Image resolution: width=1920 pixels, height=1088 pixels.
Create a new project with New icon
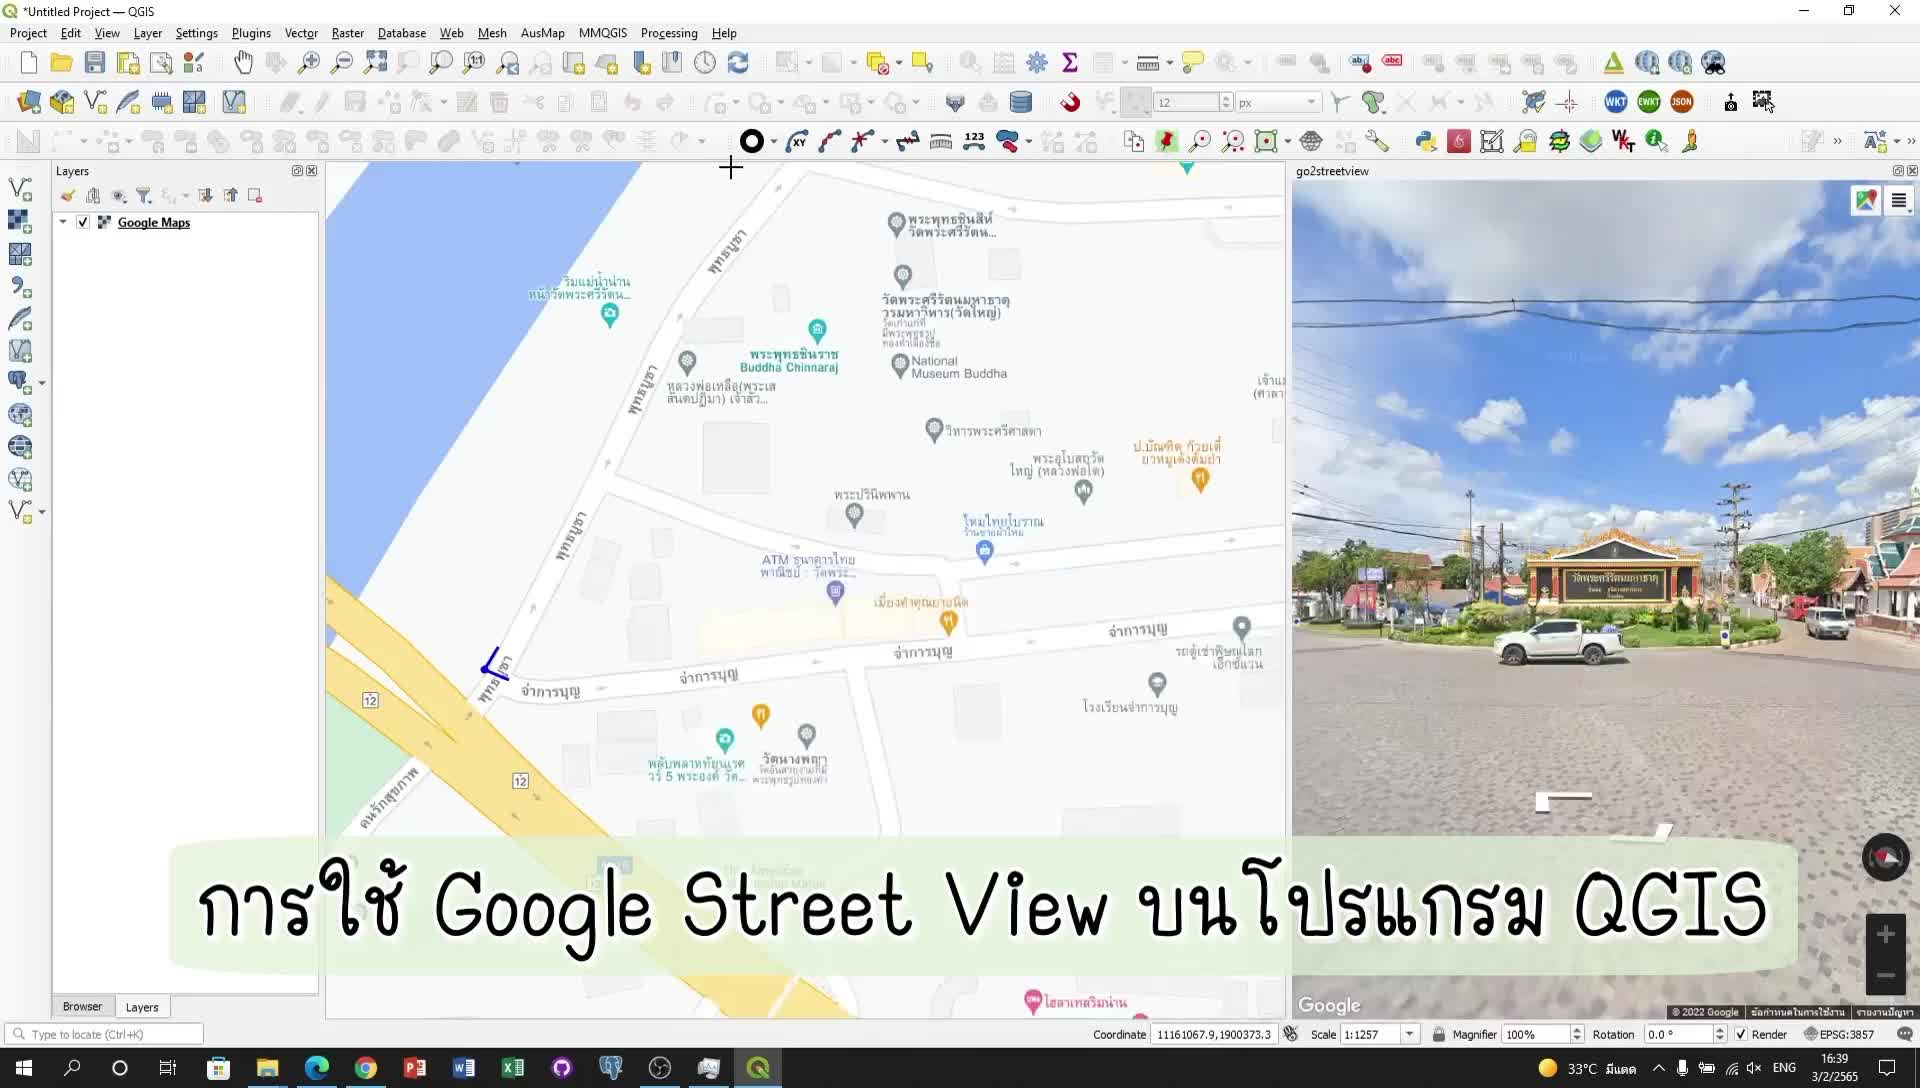(29, 63)
